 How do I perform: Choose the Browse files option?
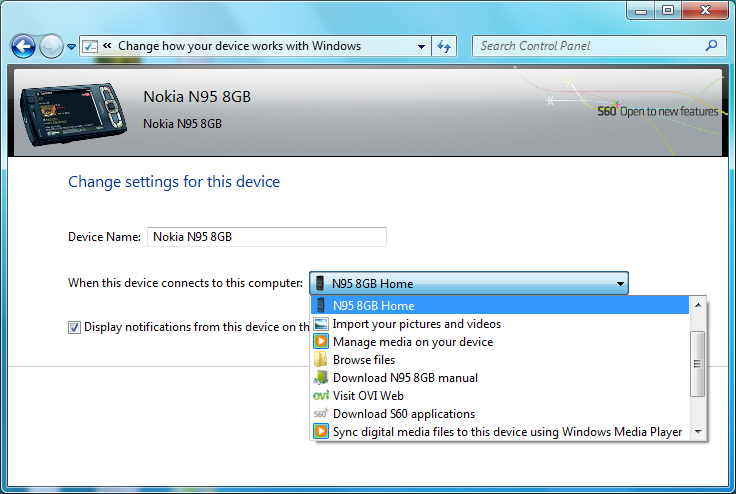[499, 360]
